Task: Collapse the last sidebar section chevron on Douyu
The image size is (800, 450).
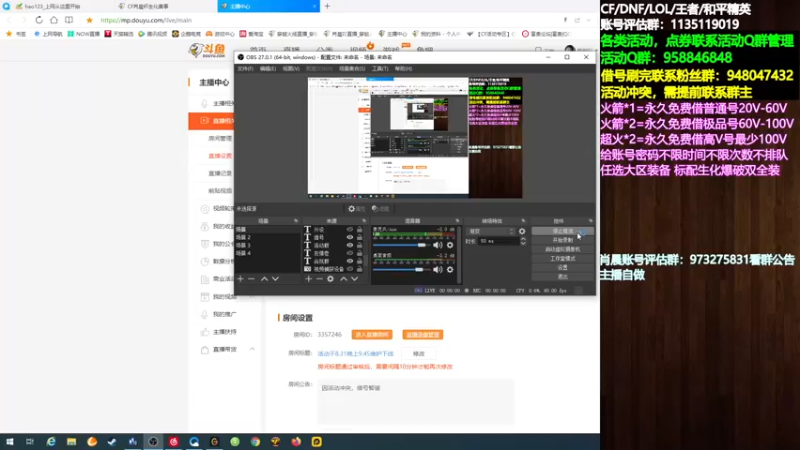Action: pos(252,349)
